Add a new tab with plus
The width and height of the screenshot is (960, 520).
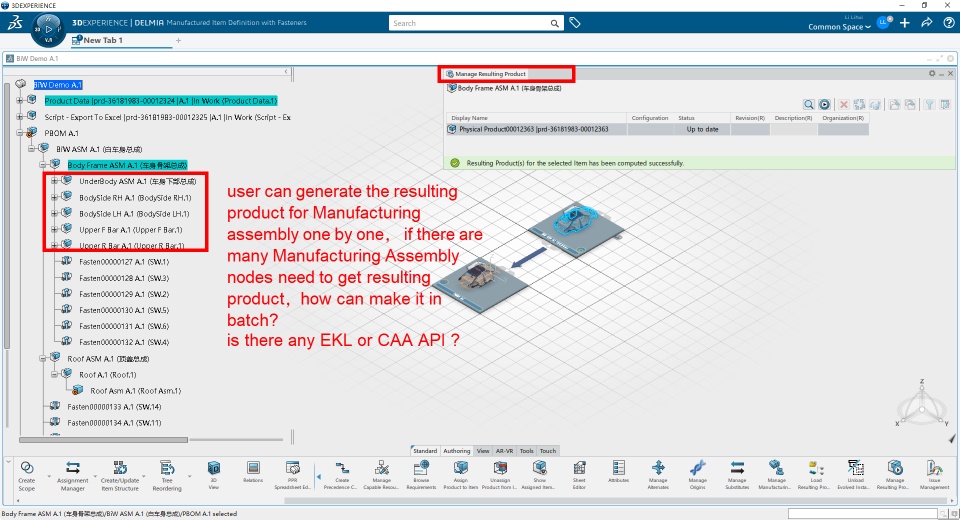click(178, 40)
